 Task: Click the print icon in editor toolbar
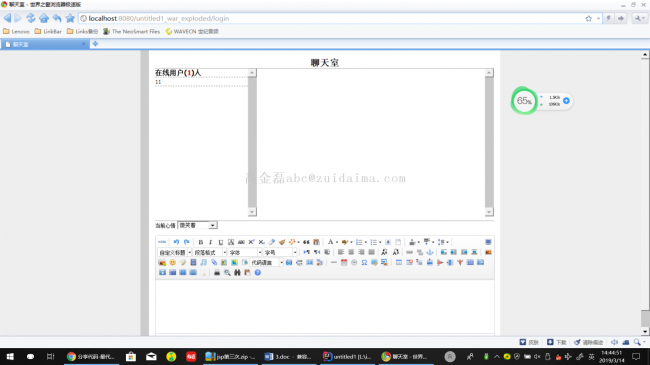coord(217,273)
